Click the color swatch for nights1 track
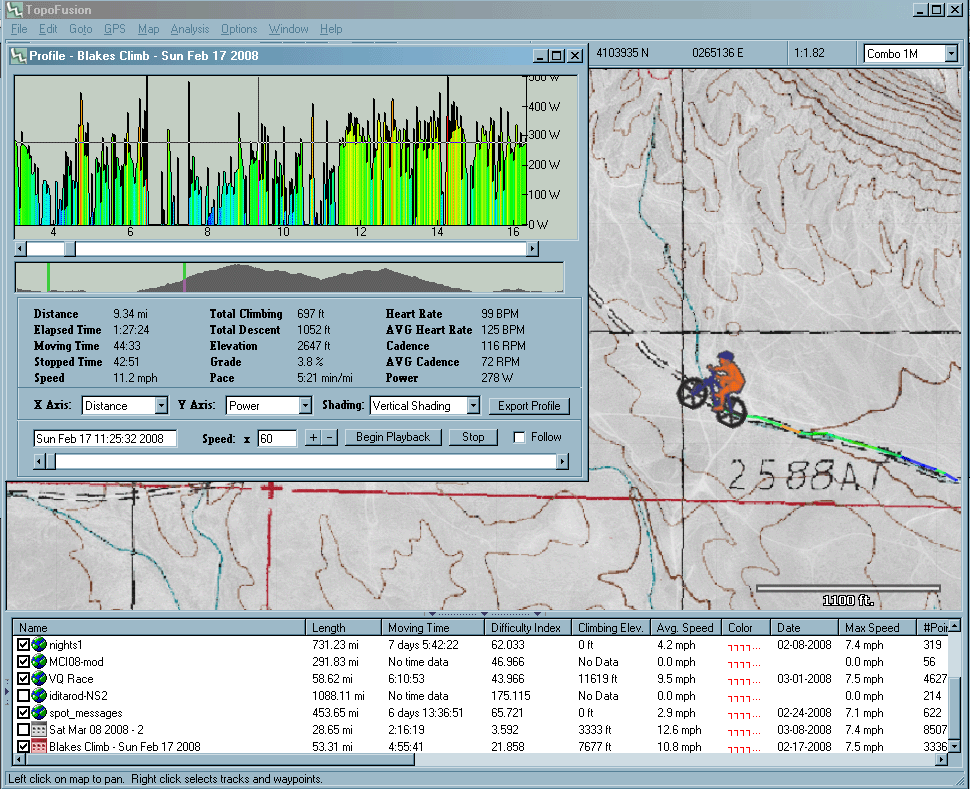 pyautogui.click(x=744, y=647)
